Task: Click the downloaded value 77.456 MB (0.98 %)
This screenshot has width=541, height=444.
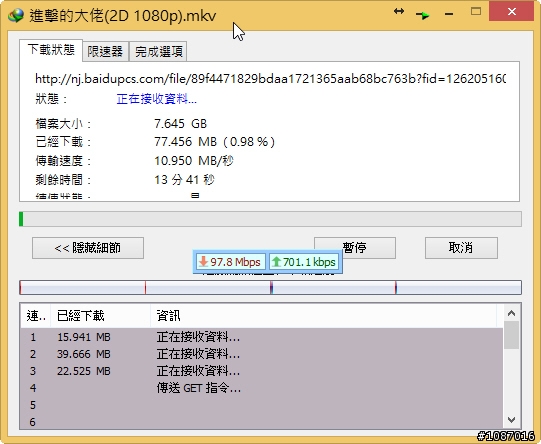Action: point(214,142)
